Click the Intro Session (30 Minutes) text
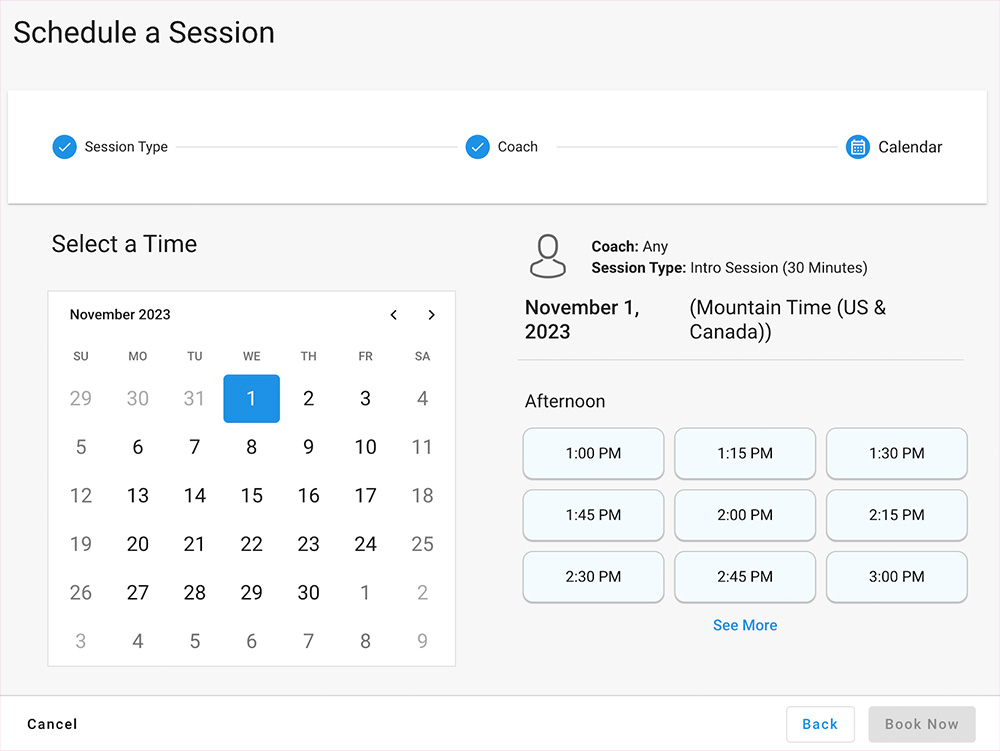The height and width of the screenshot is (751, 1000). pyautogui.click(x=779, y=268)
